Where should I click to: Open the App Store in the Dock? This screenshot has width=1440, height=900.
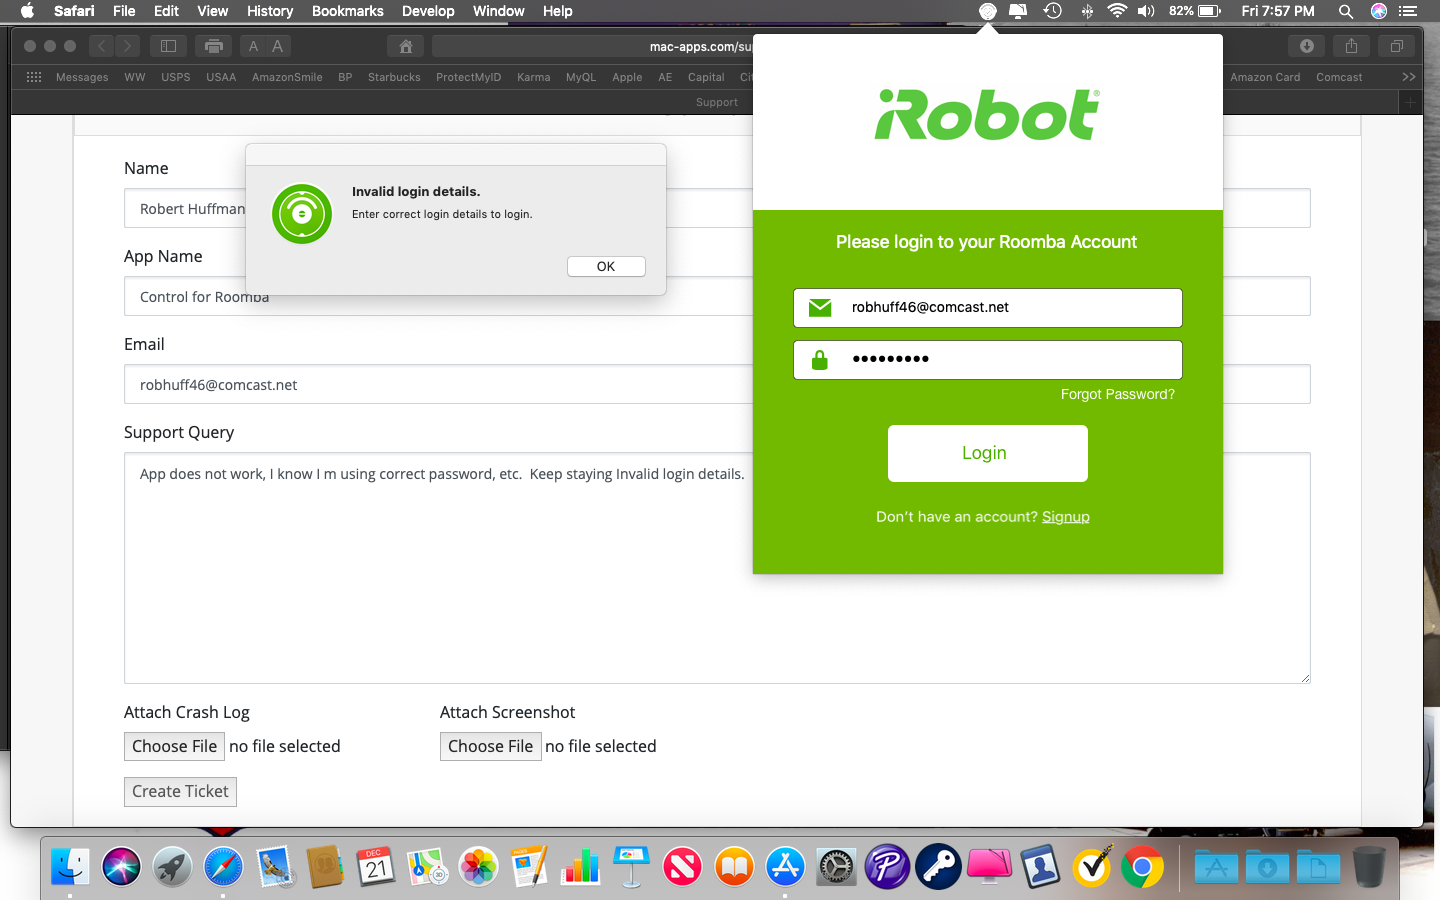point(785,867)
